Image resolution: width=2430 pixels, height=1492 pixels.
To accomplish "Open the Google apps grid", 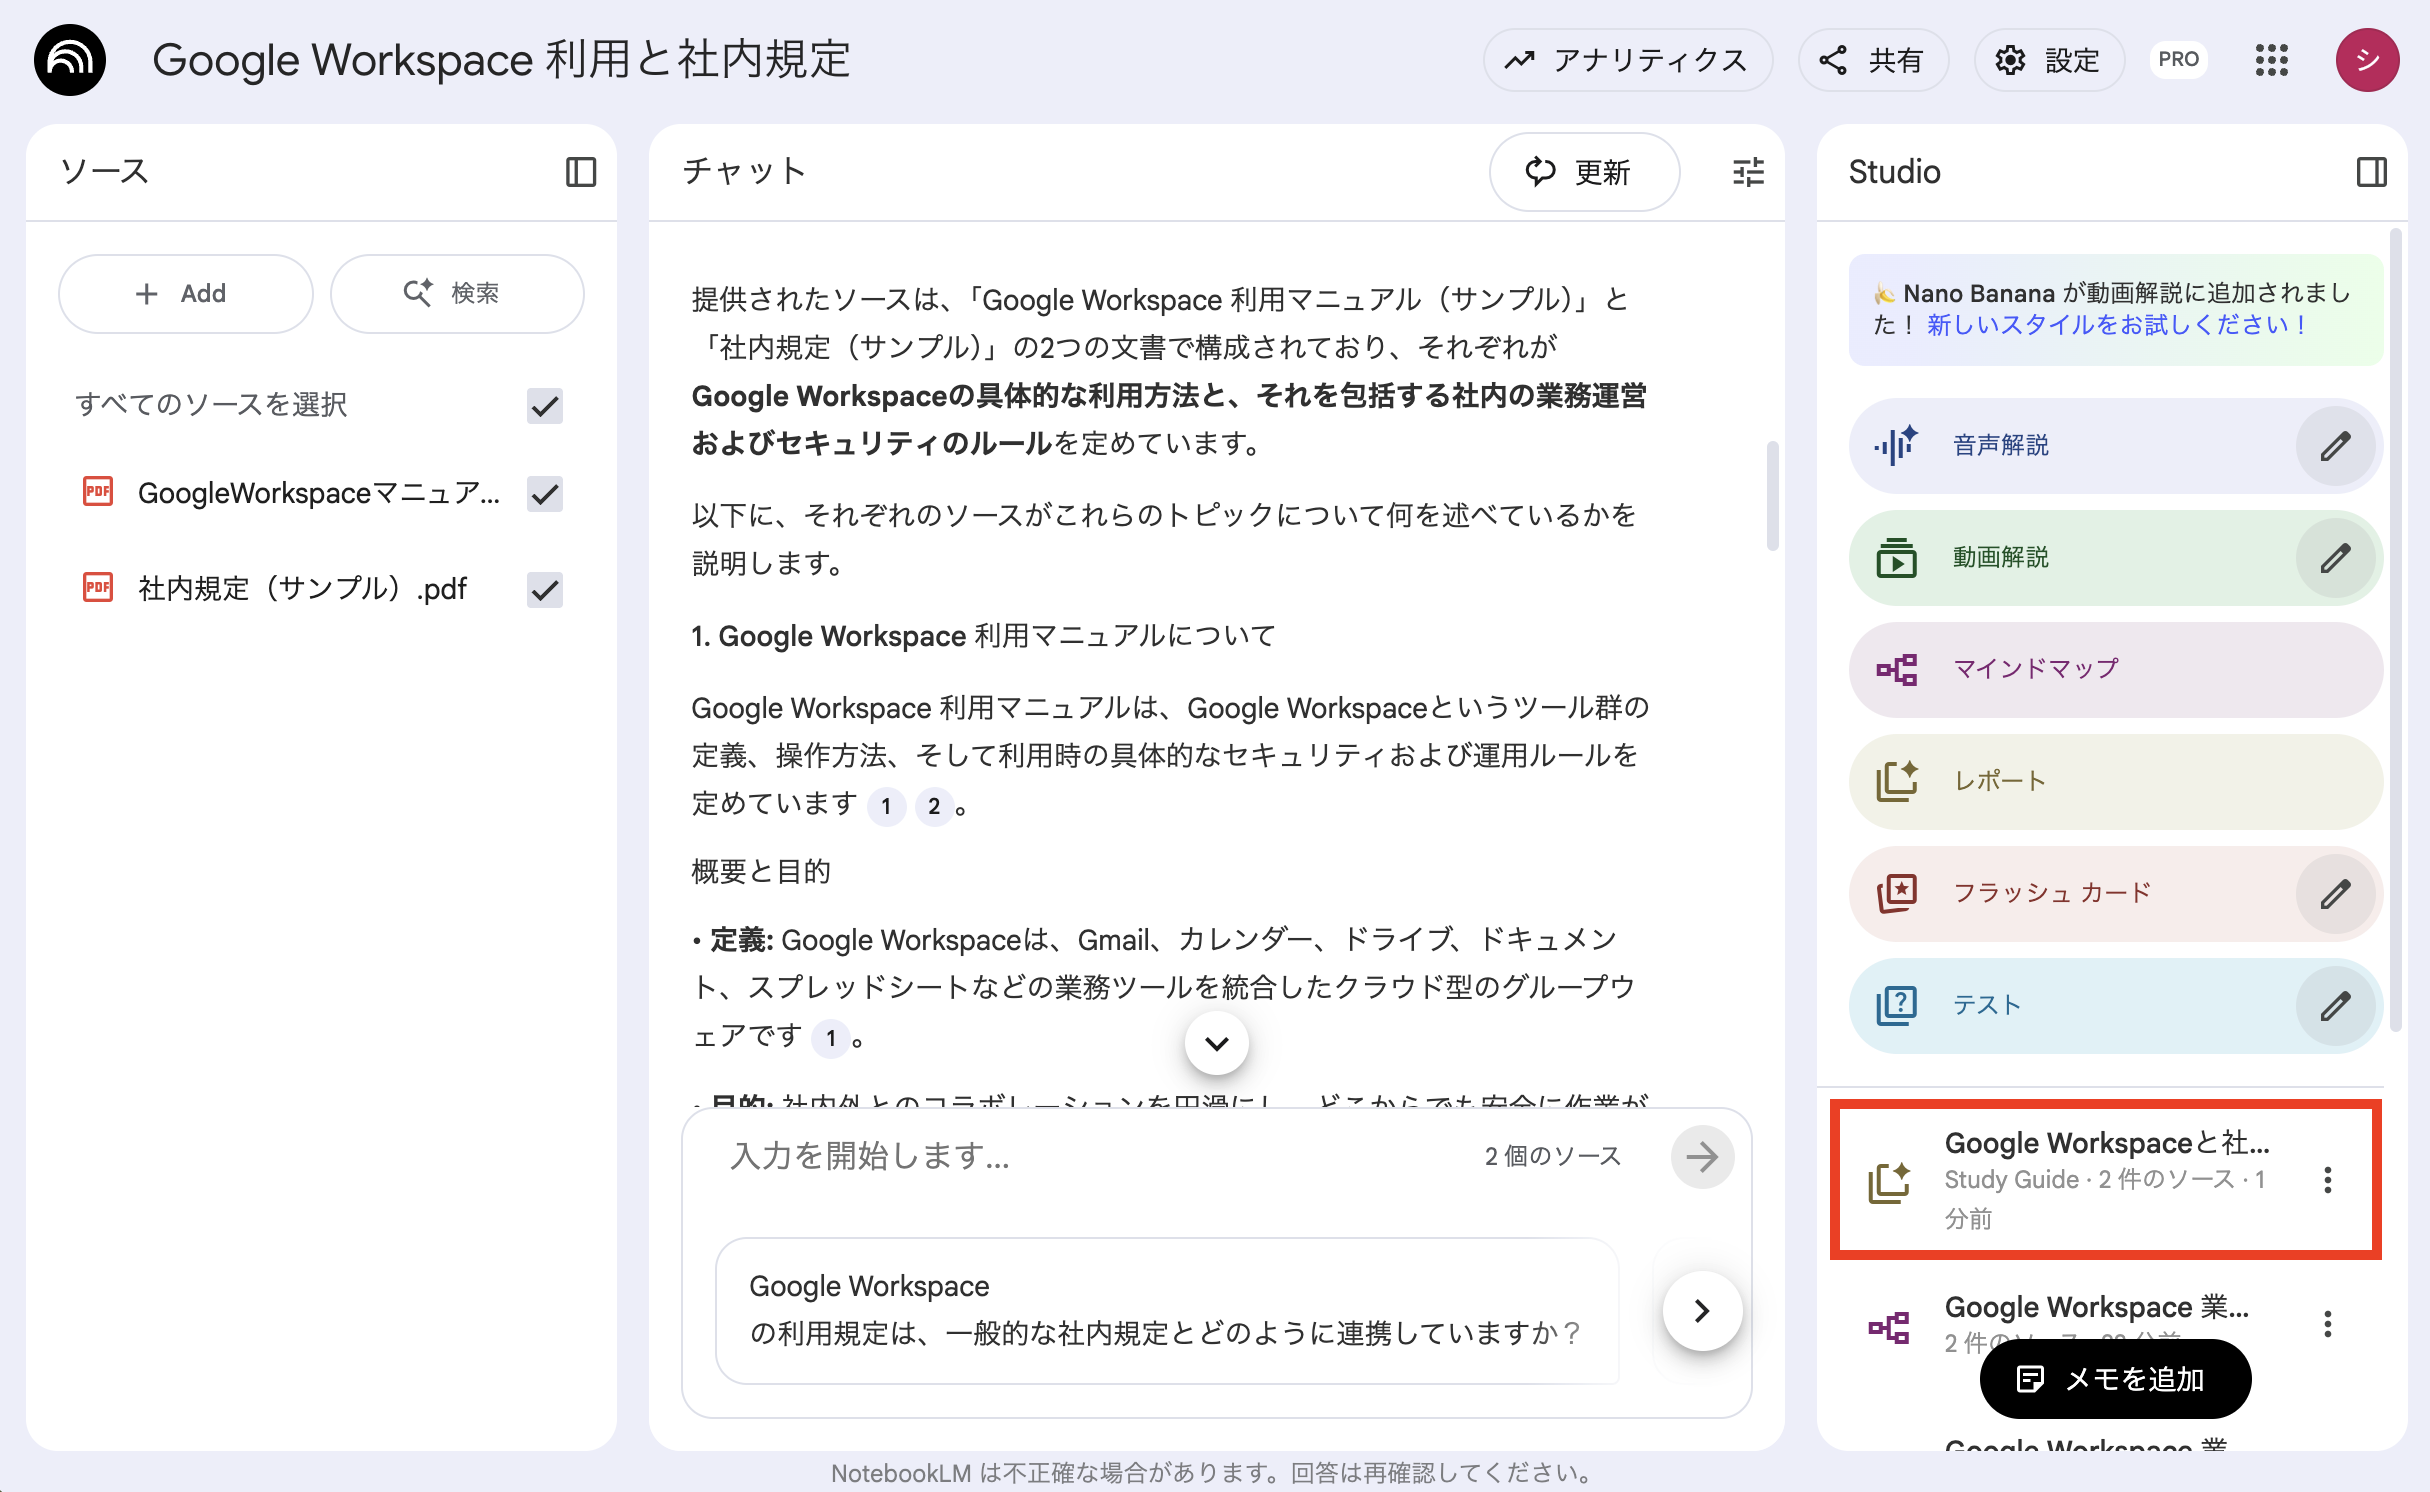I will pyautogui.click(x=2272, y=62).
